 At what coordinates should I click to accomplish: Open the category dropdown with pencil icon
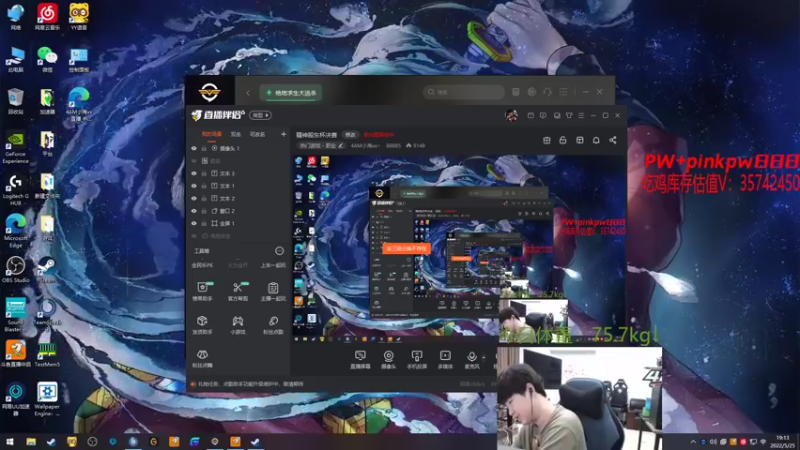coord(321,145)
